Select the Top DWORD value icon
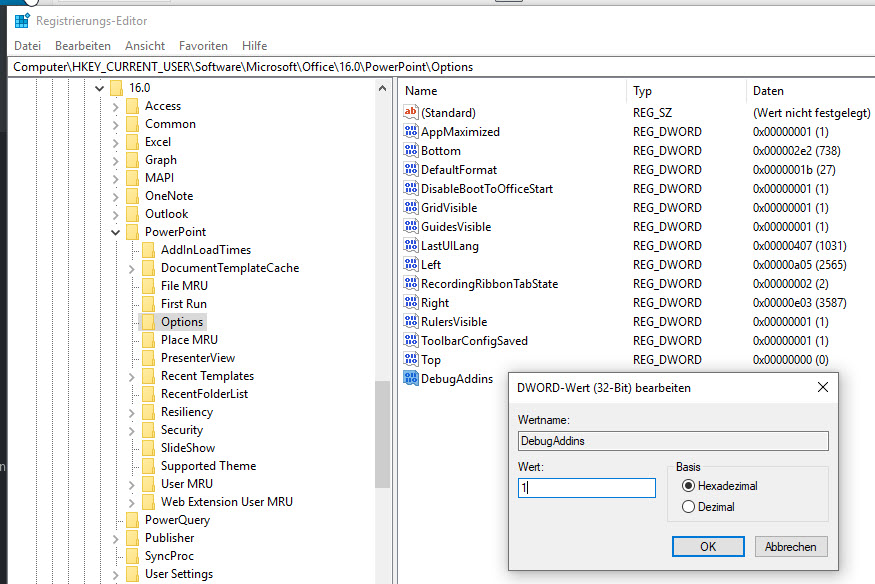The width and height of the screenshot is (875, 584). pos(411,359)
